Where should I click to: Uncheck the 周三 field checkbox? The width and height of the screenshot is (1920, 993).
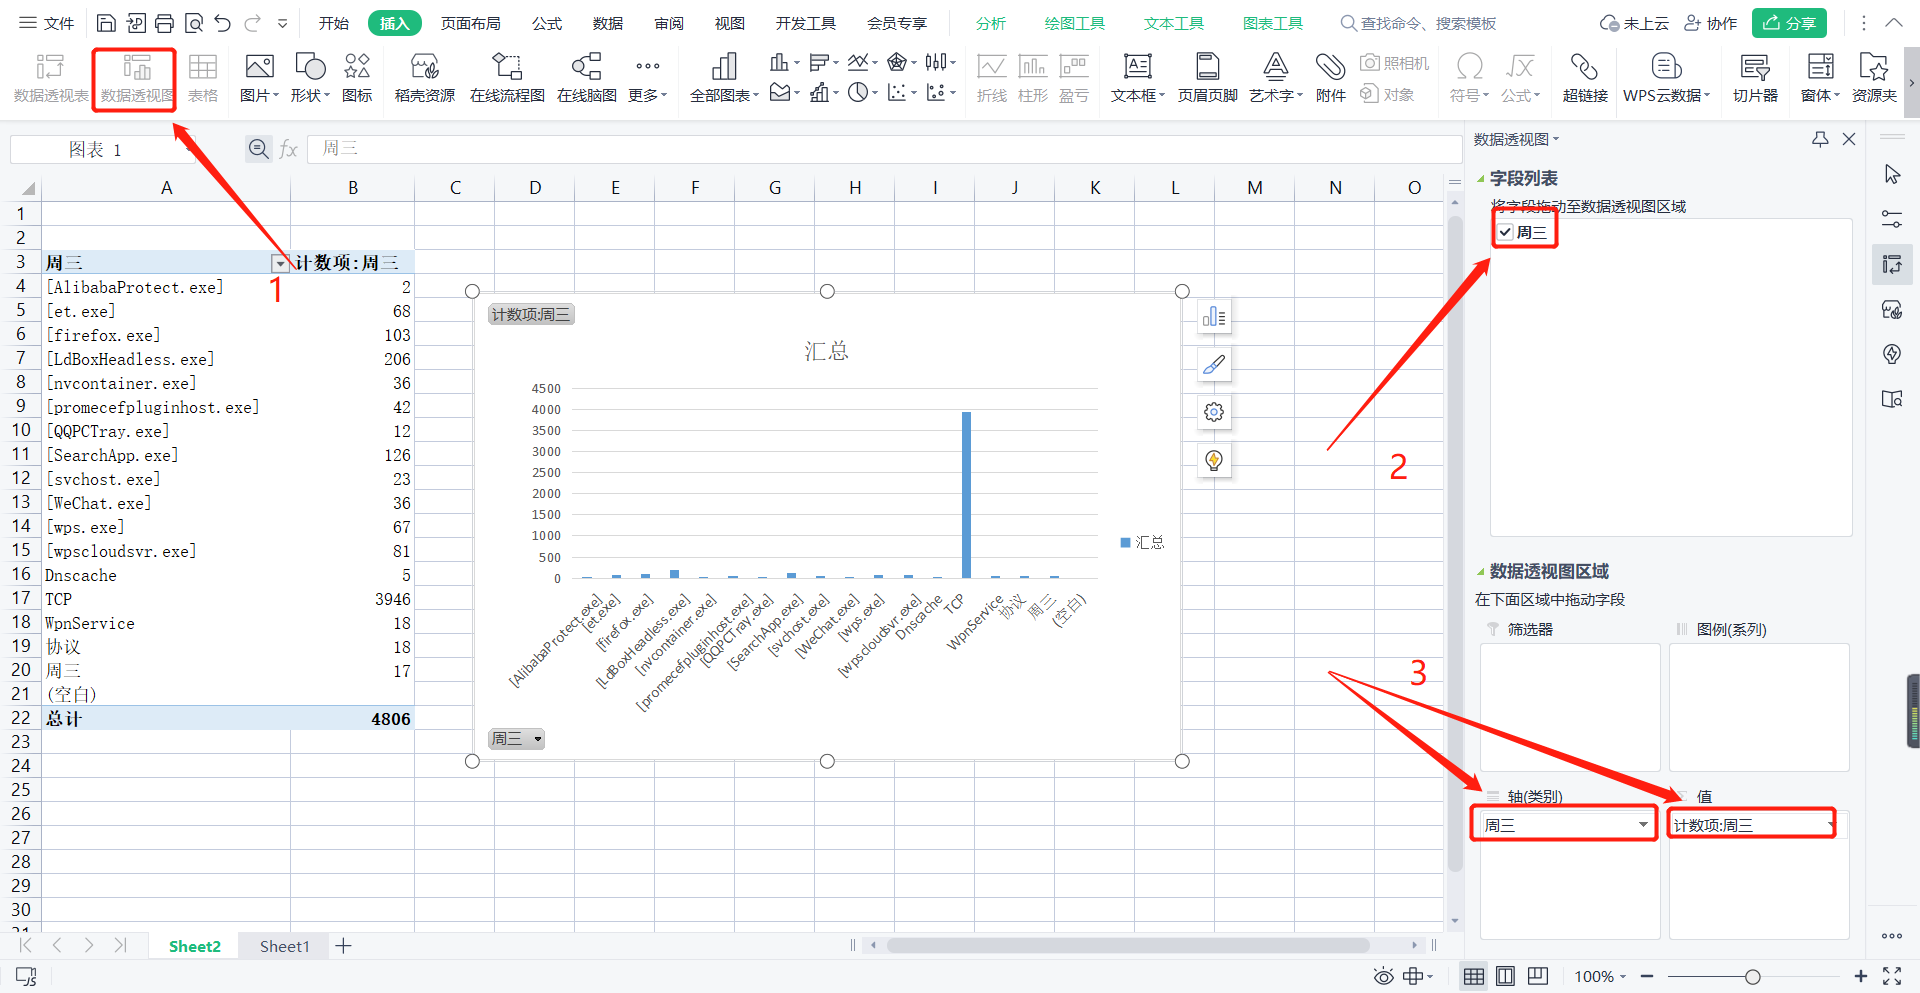(x=1505, y=232)
